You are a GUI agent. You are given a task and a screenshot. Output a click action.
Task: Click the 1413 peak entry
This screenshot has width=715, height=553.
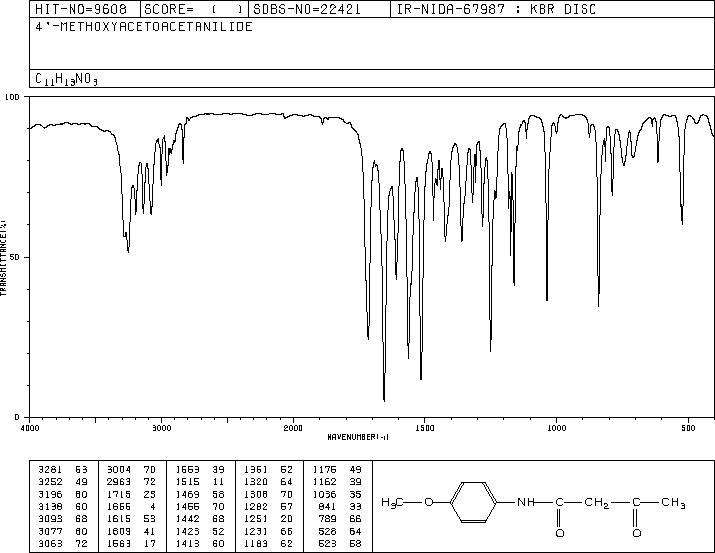(x=200, y=543)
